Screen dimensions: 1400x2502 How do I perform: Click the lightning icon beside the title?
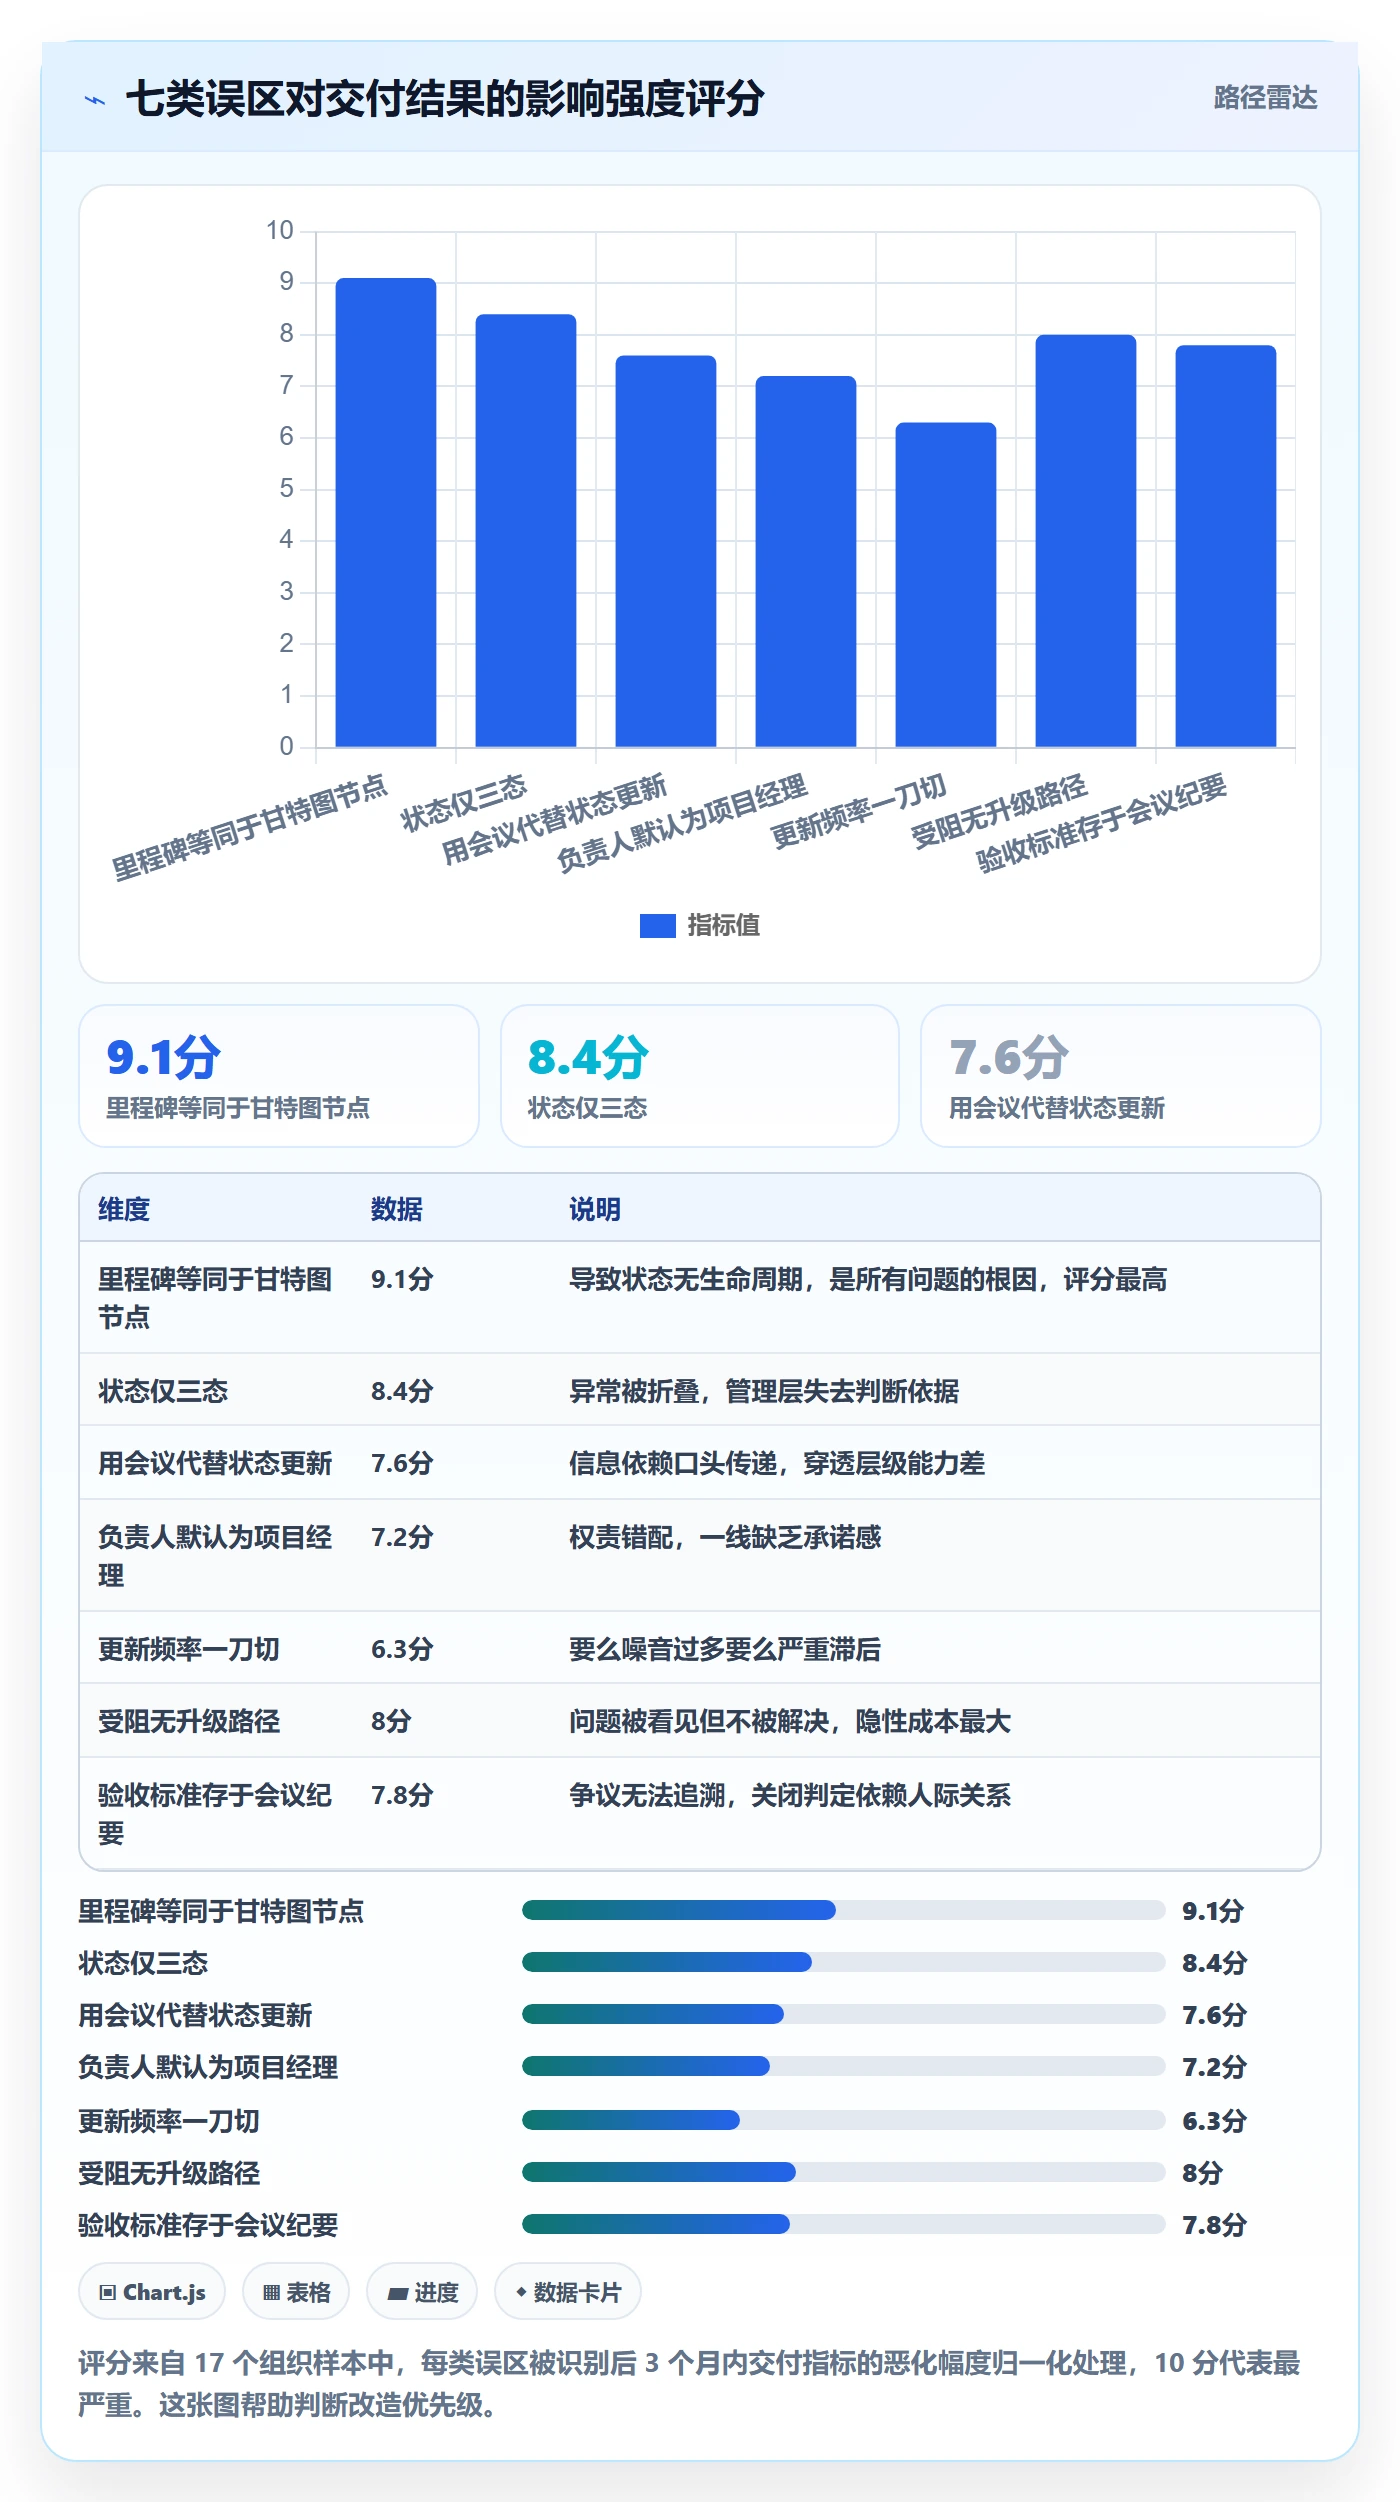(x=95, y=100)
